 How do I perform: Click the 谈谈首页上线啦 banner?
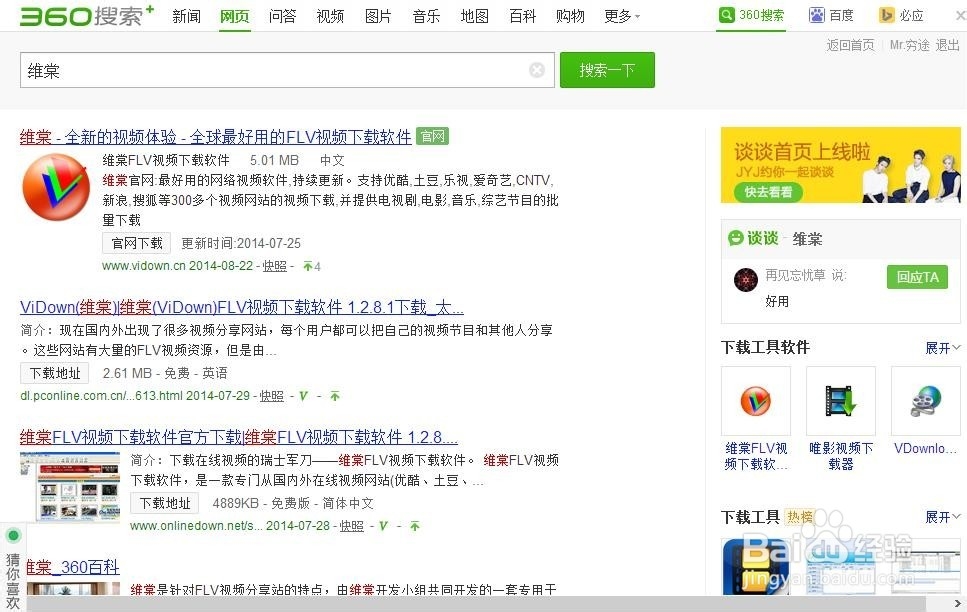841,165
